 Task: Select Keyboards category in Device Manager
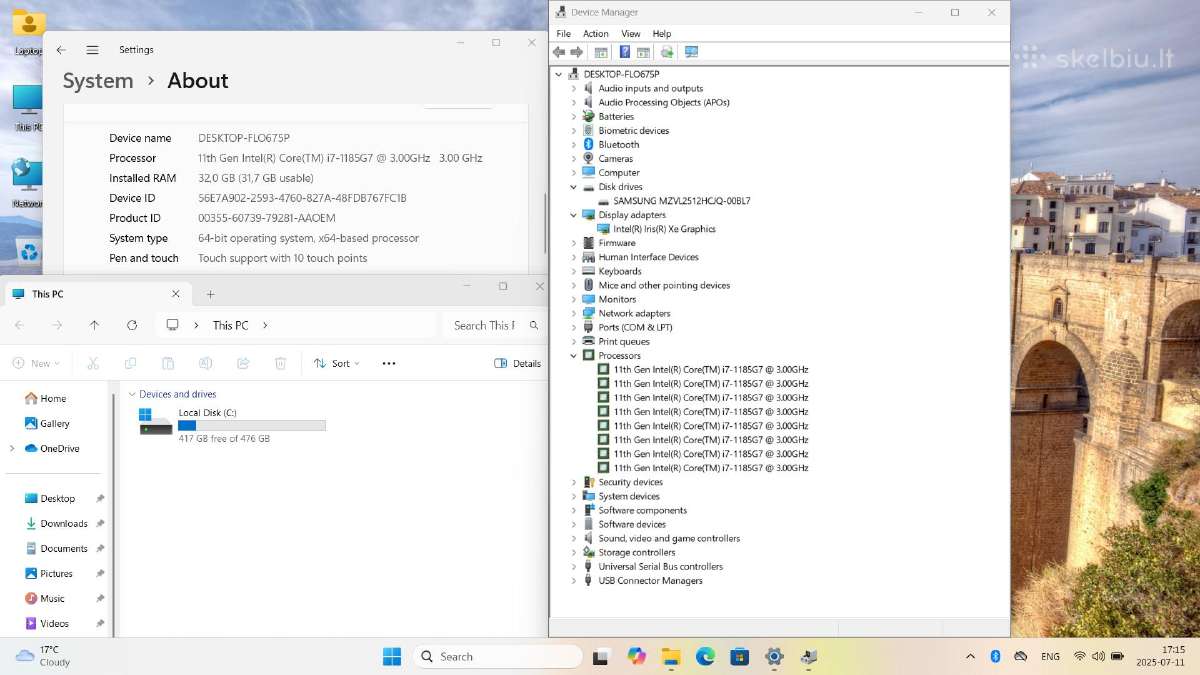pyautogui.click(x=620, y=271)
